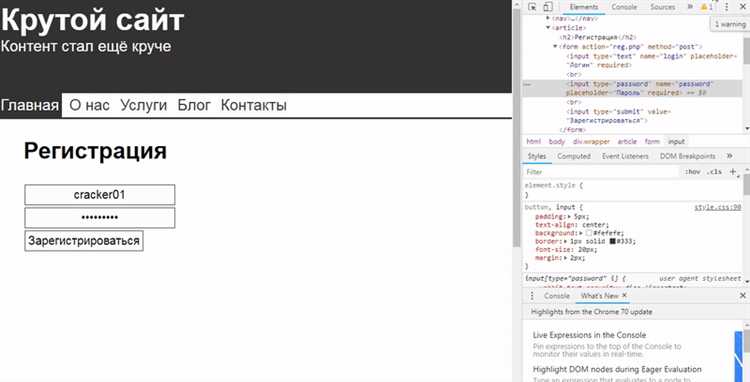Image resolution: width=750 pixels, height=382 pixels.
Task: Select the What's New drawer tab
Action: coord(599,296)
